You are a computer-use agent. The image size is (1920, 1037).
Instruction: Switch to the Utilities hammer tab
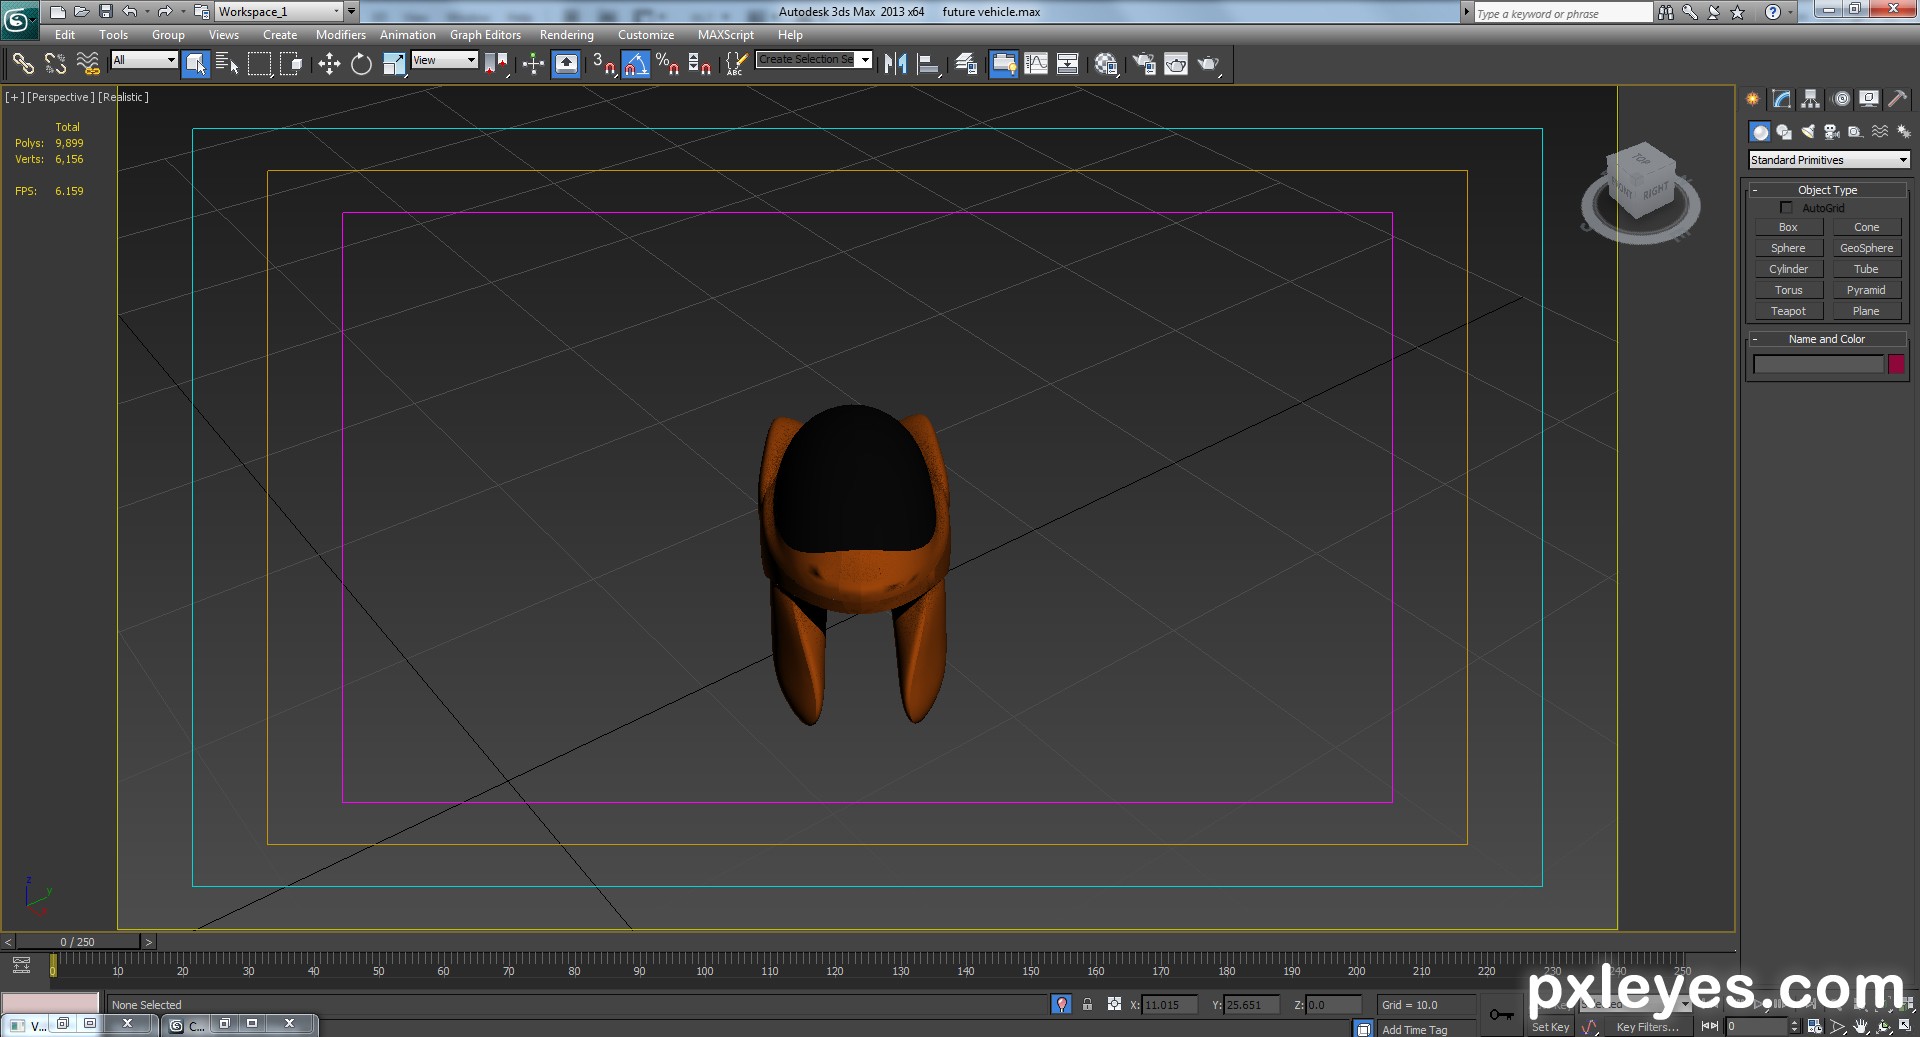[x=1898, y=99]
